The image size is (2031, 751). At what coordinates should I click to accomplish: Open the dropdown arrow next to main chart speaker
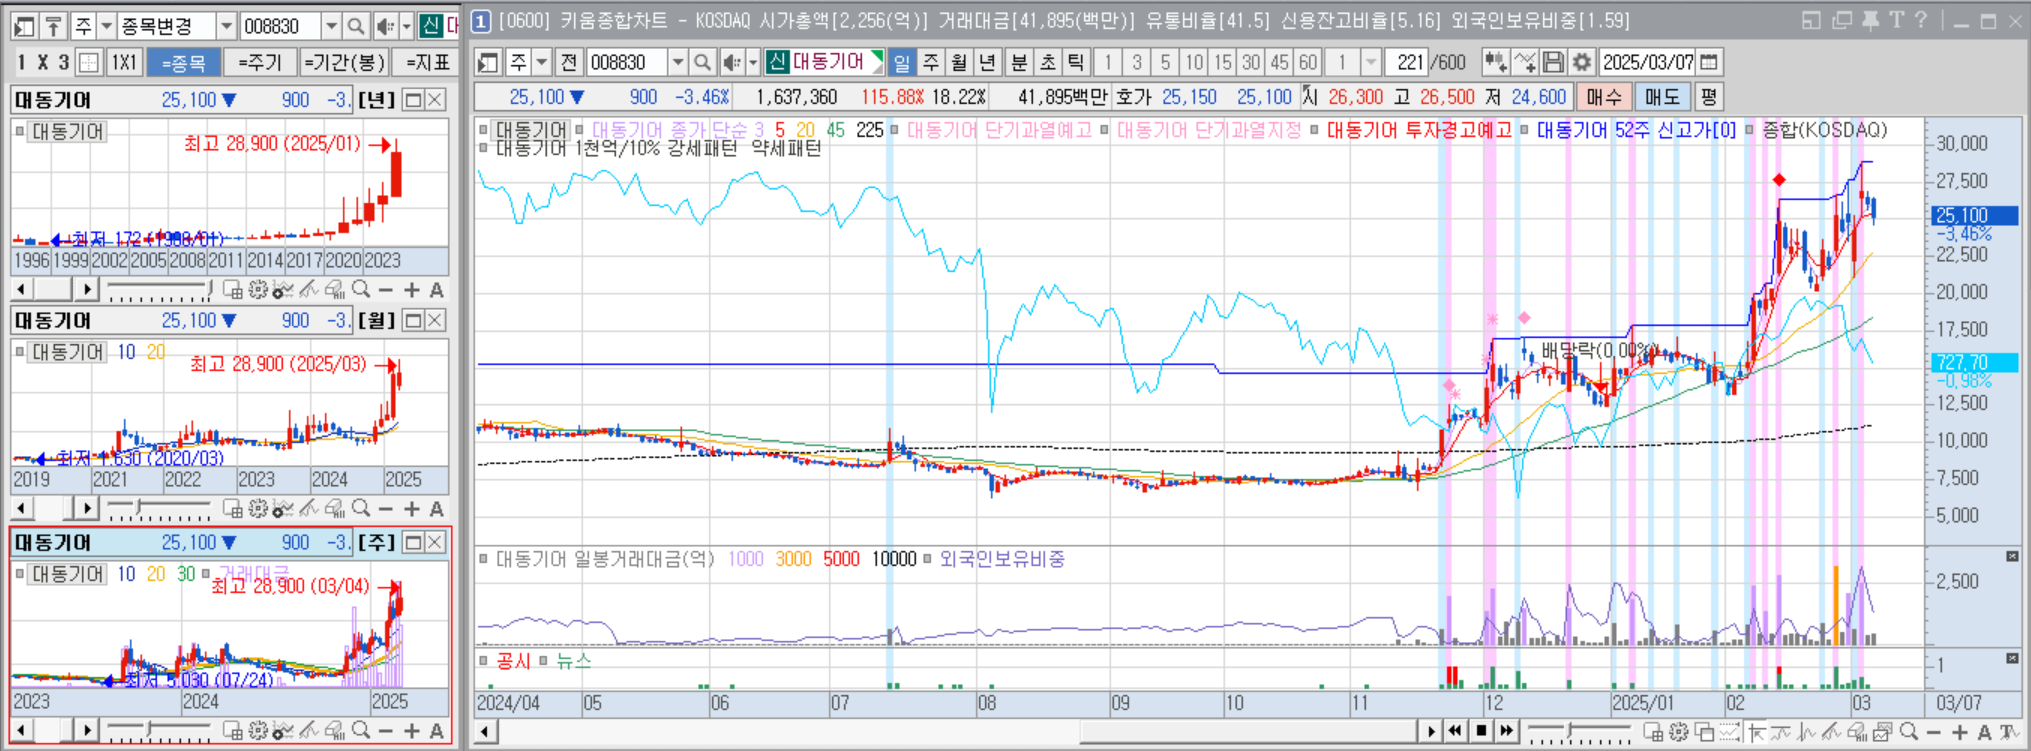pos(753,62)
